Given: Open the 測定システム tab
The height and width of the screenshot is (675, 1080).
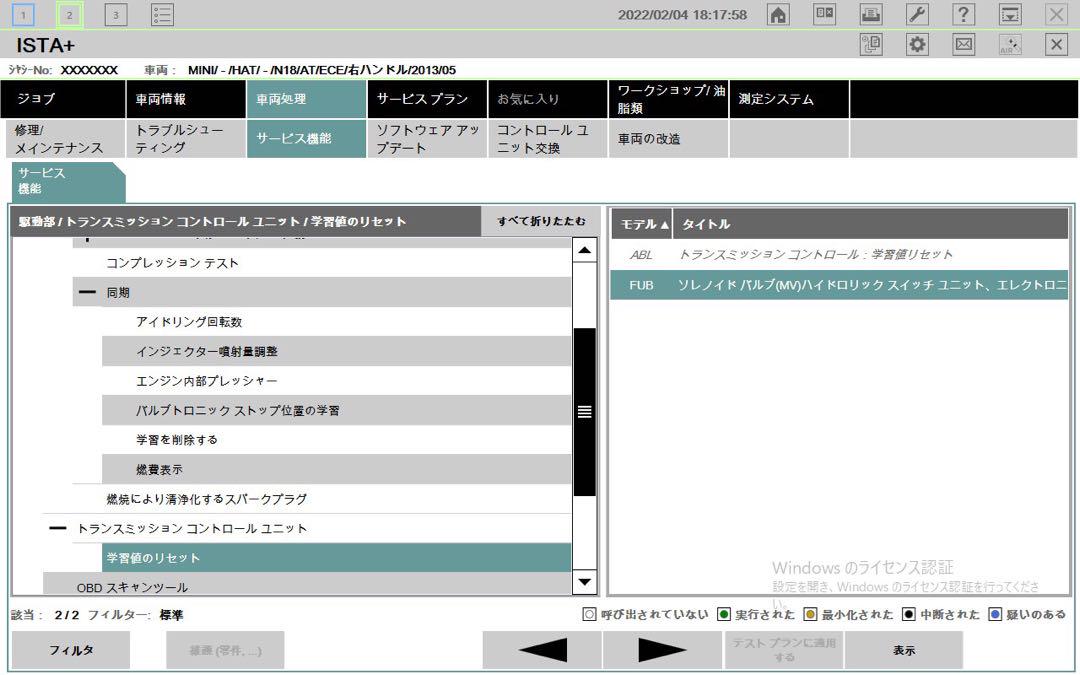Looking at the screenshot, I should coord(789,99).
